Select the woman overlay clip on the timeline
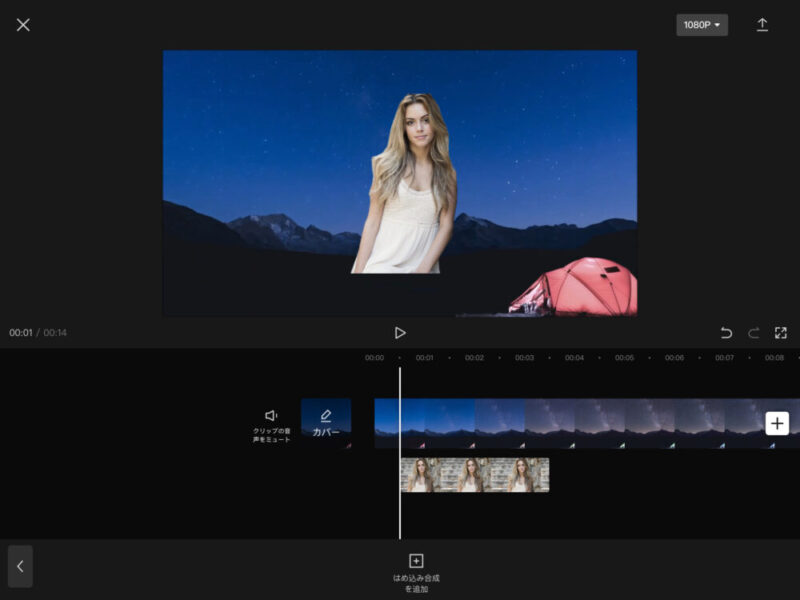800x600 pixels. 475,475
